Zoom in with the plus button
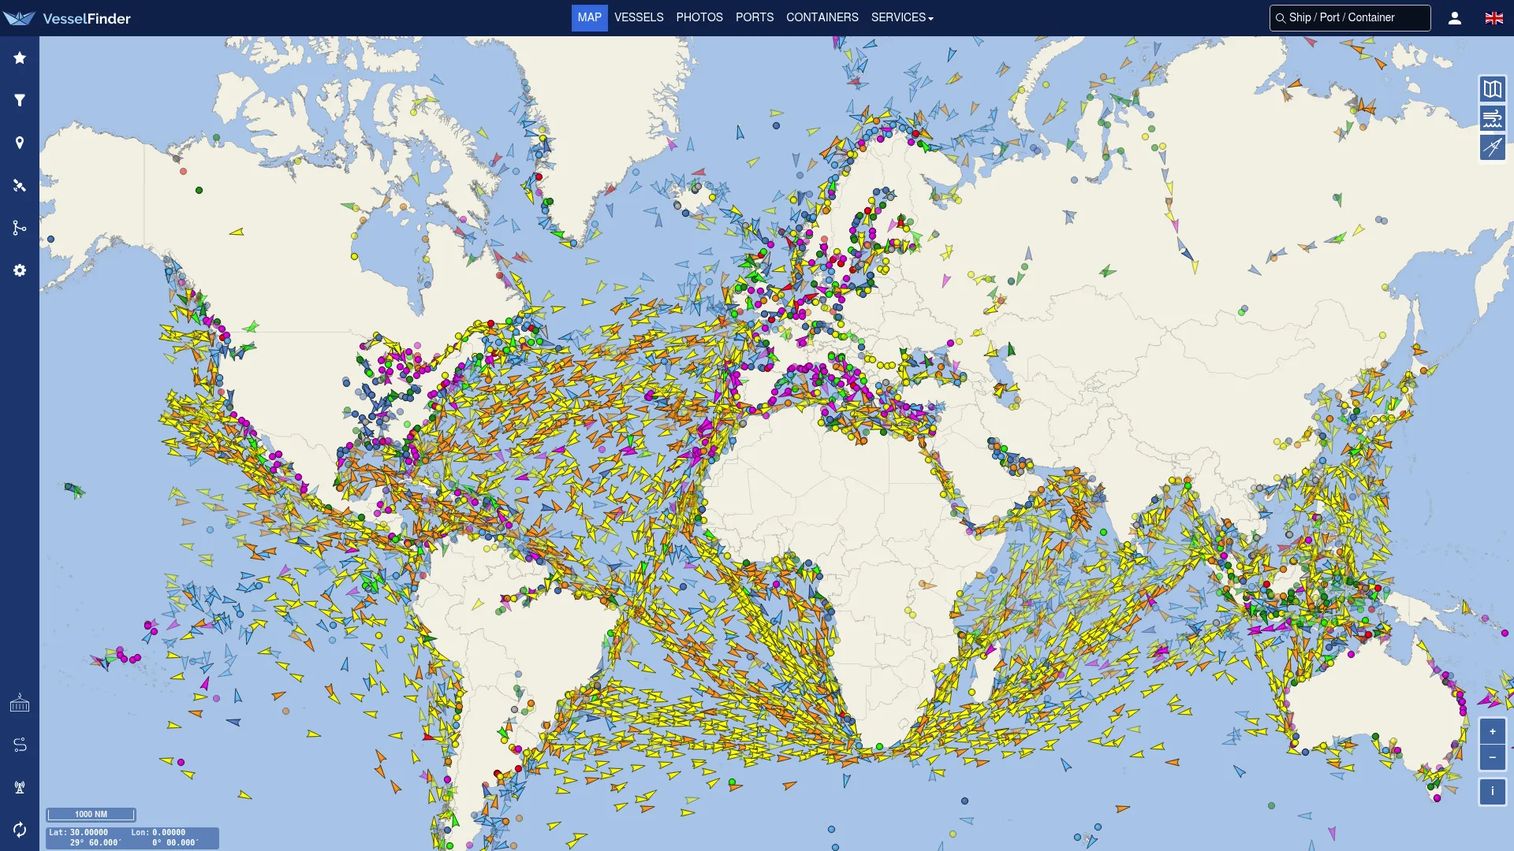 pos(1492,731)
